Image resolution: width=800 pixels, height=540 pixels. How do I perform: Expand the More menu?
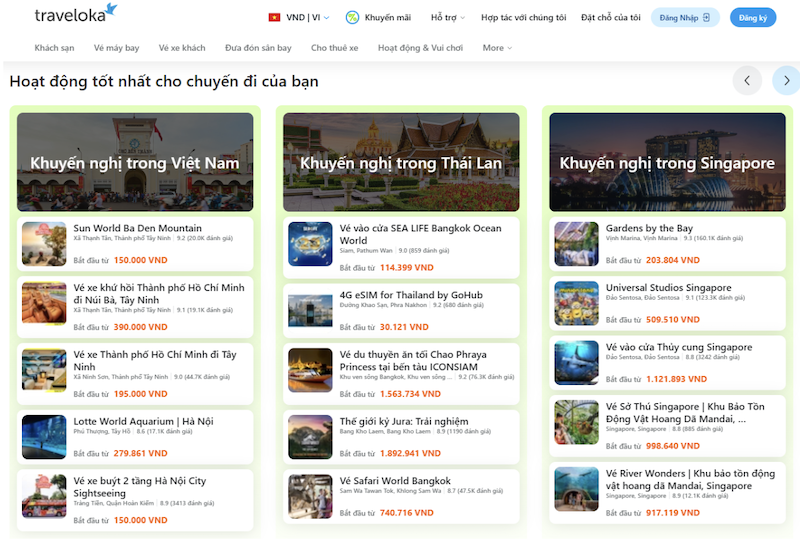click(x=497, y=47)
